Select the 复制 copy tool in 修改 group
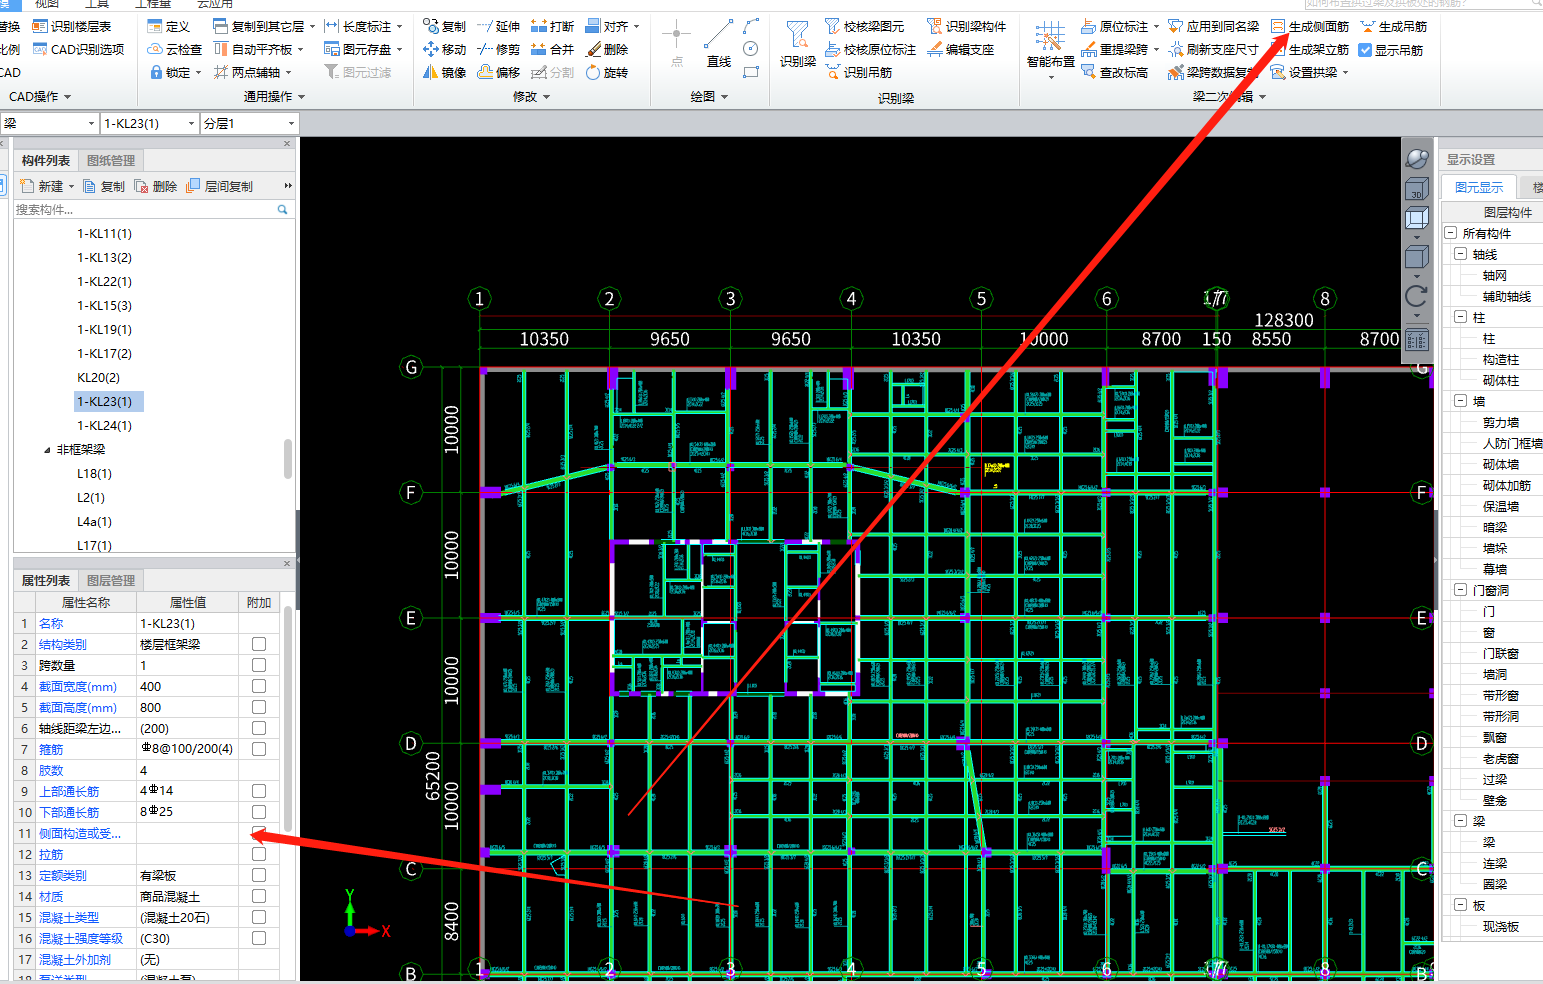 [444, 27]
